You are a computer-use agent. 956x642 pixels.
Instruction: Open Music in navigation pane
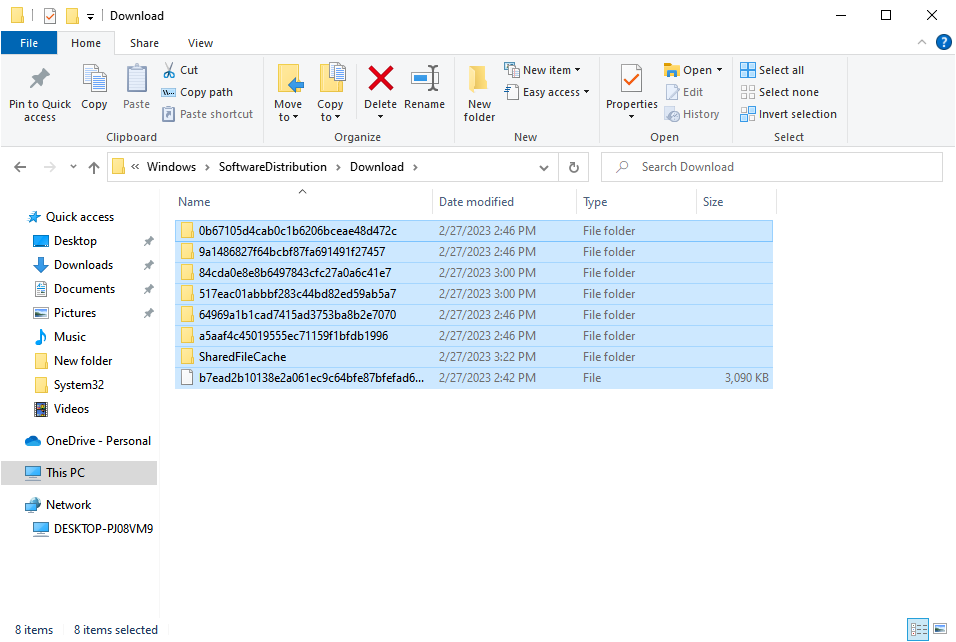pyautogui.click(x=70, y=337)
